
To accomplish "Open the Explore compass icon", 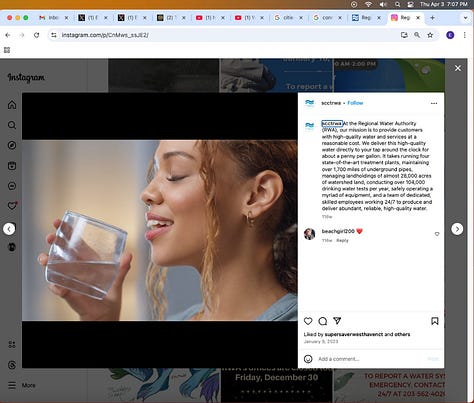I will tap(12, 145).
